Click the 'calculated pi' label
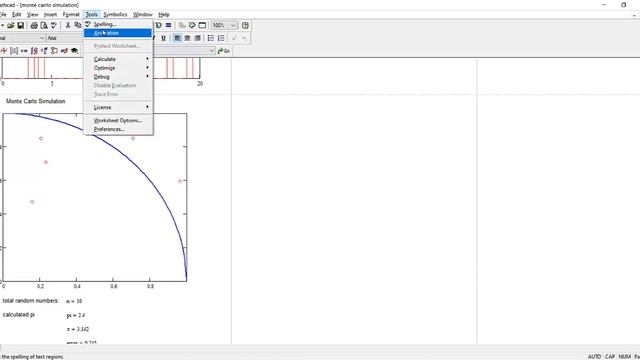 tap(19, 315)
